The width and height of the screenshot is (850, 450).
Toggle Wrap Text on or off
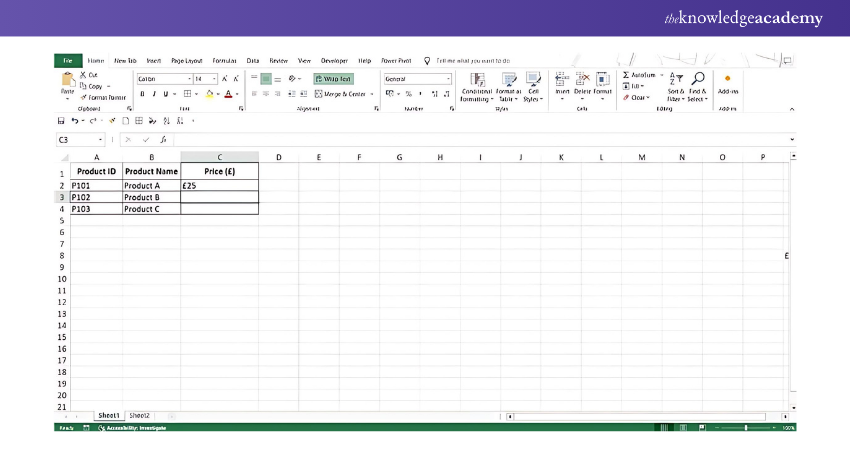pos(333,78)
